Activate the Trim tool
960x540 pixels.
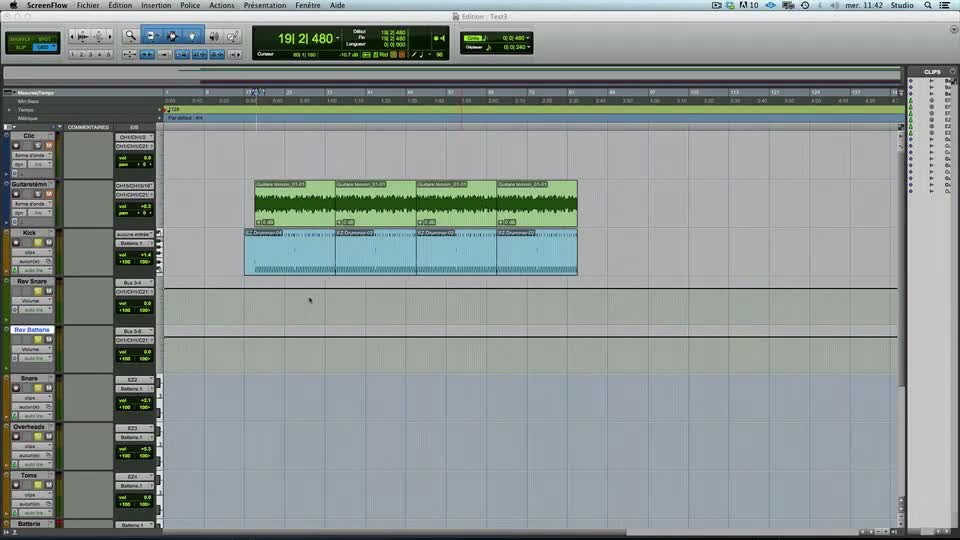[152, 36]
